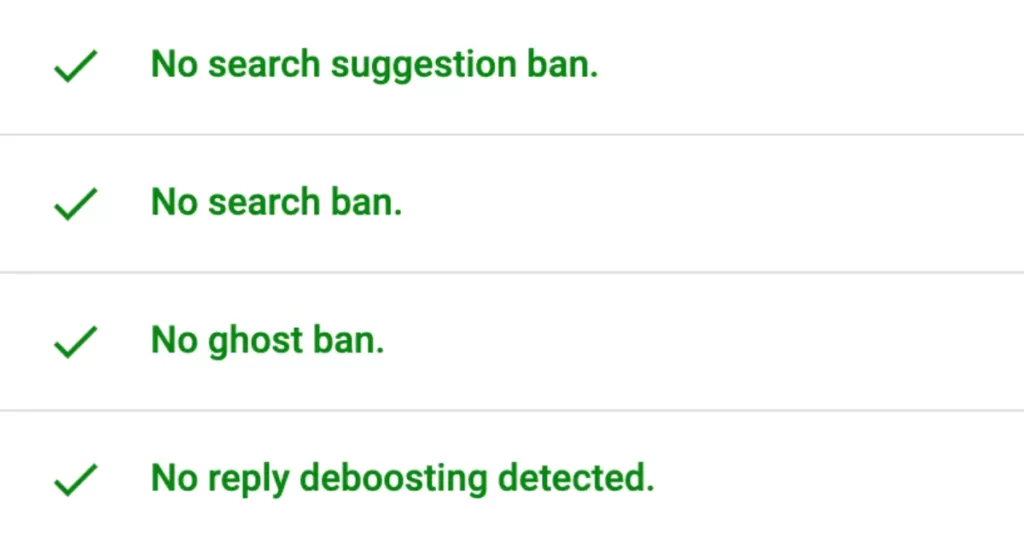Select the checkmark icon for 'No ghost ban.'
Image resolution: width=1024 pixels, height=538 pixels.
[75, 342]
